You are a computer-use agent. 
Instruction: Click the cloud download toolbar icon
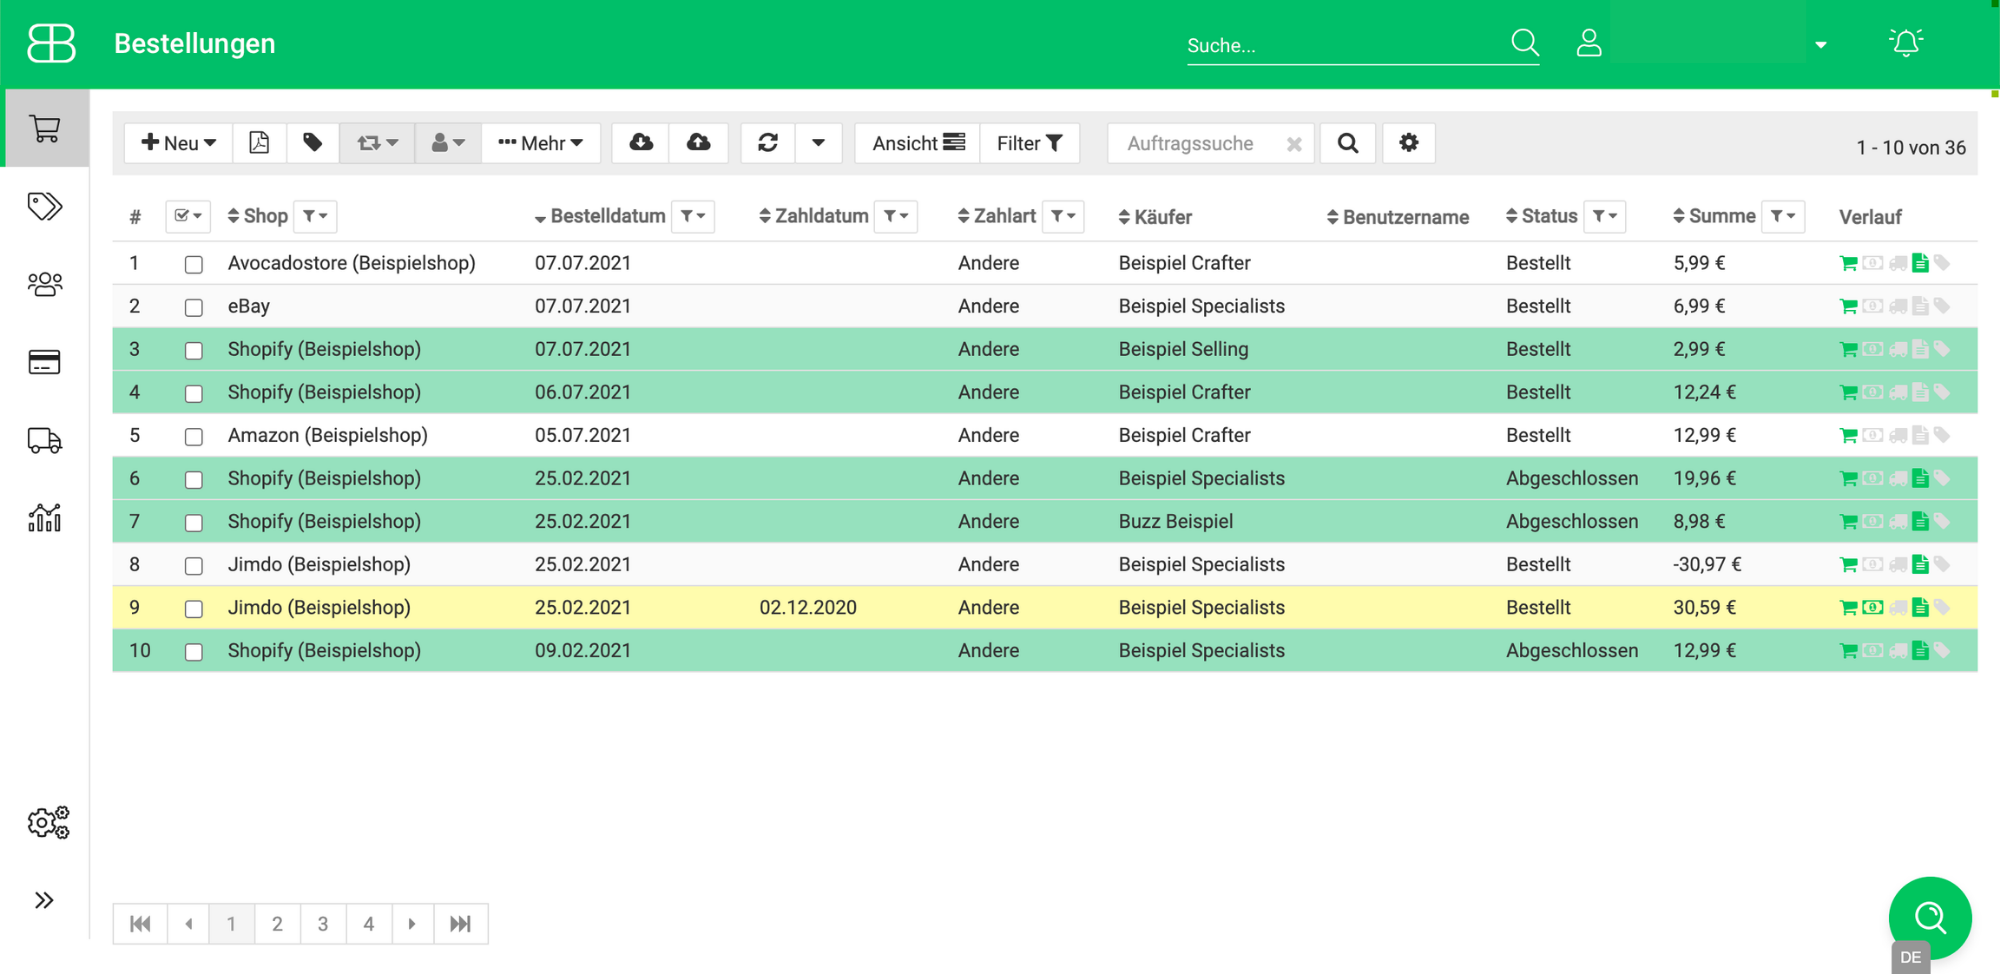[x=641, y=143]
